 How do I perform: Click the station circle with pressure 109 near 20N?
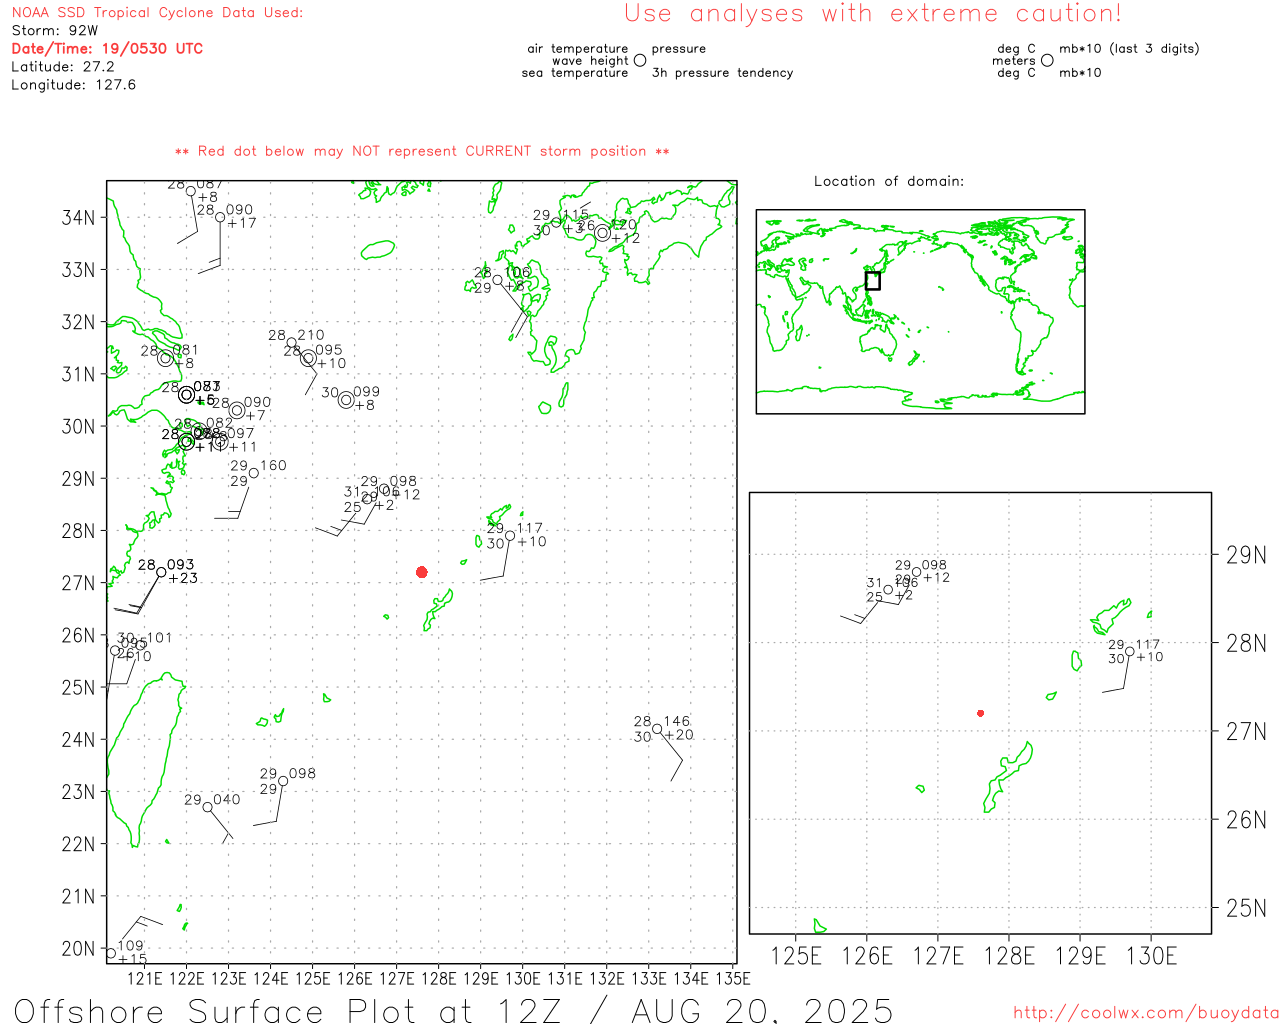pyautogui.click(x=111, y=953)
